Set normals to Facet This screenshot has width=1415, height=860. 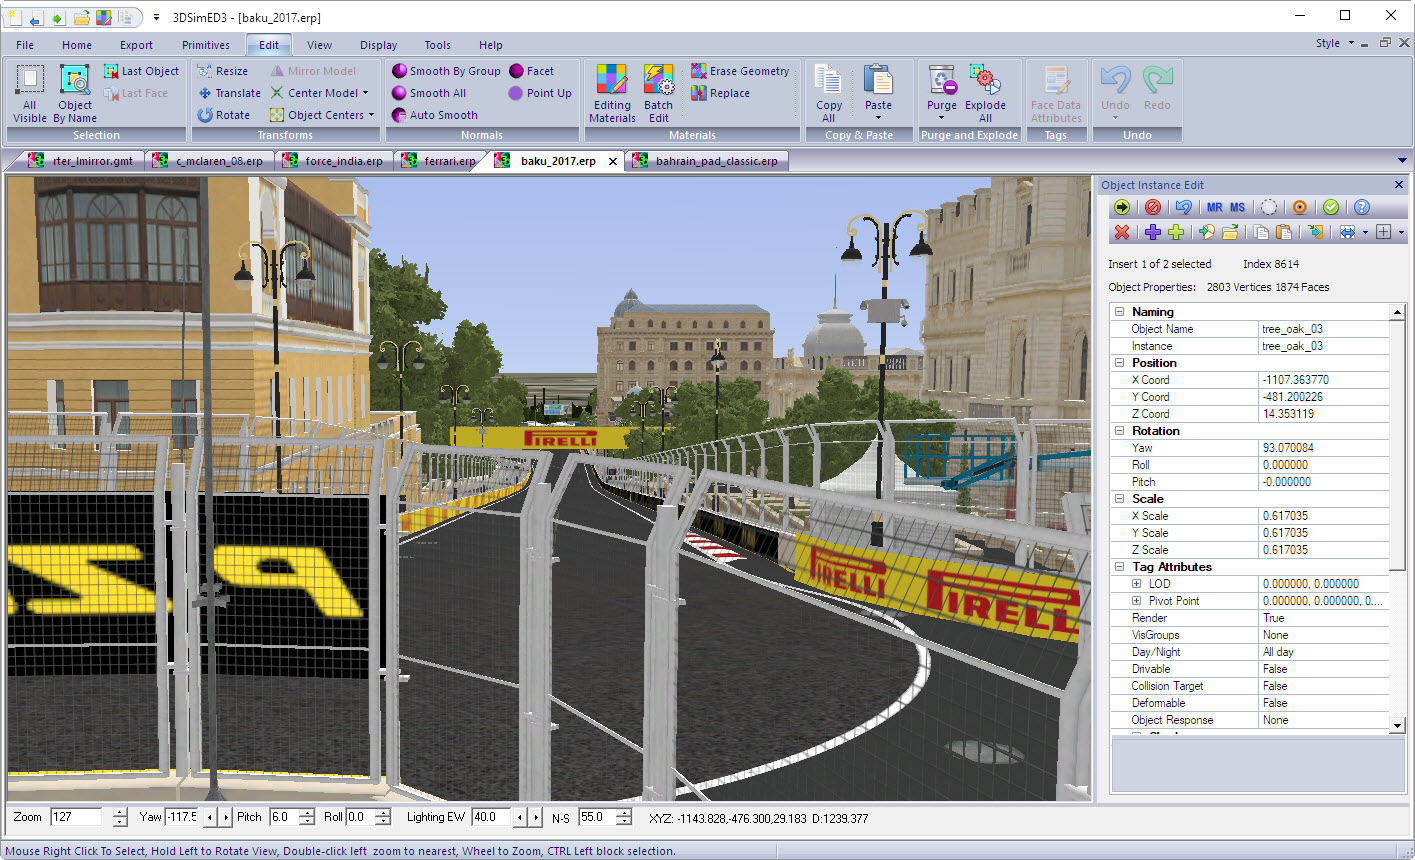[532, 71]
